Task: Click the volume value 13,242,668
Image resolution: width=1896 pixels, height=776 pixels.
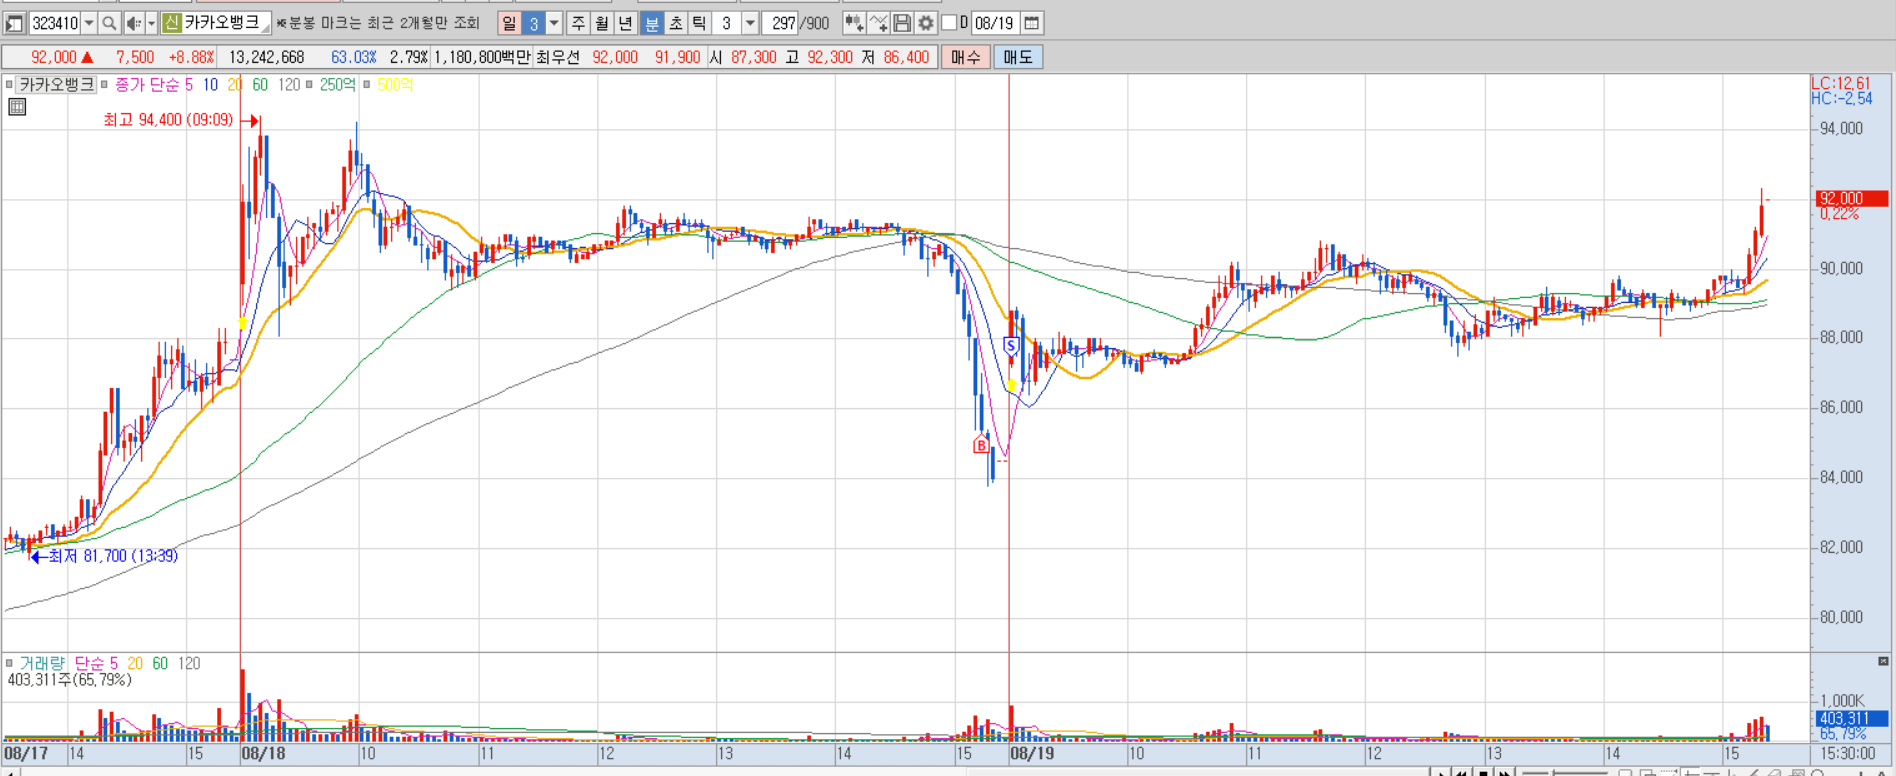Action: 266,57
